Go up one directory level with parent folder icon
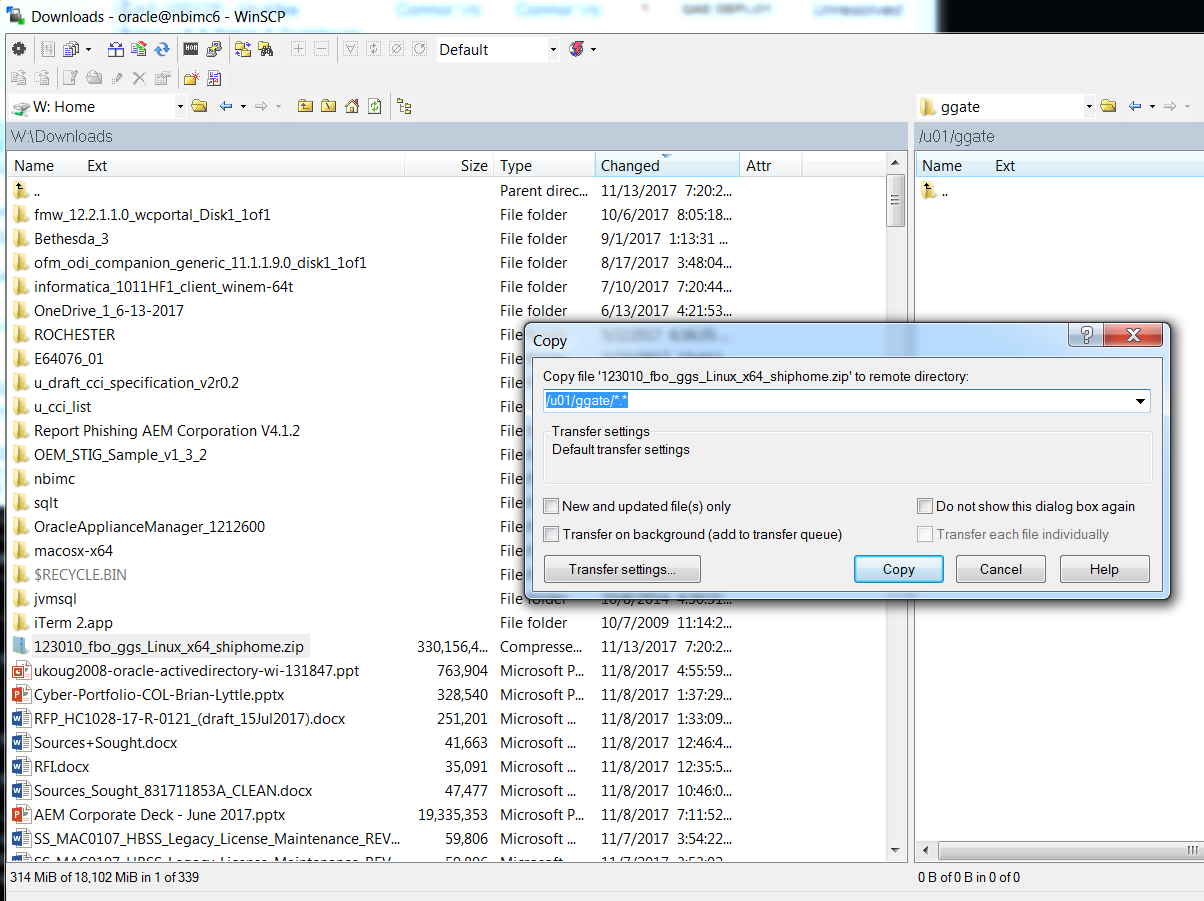 pos(306,106)
